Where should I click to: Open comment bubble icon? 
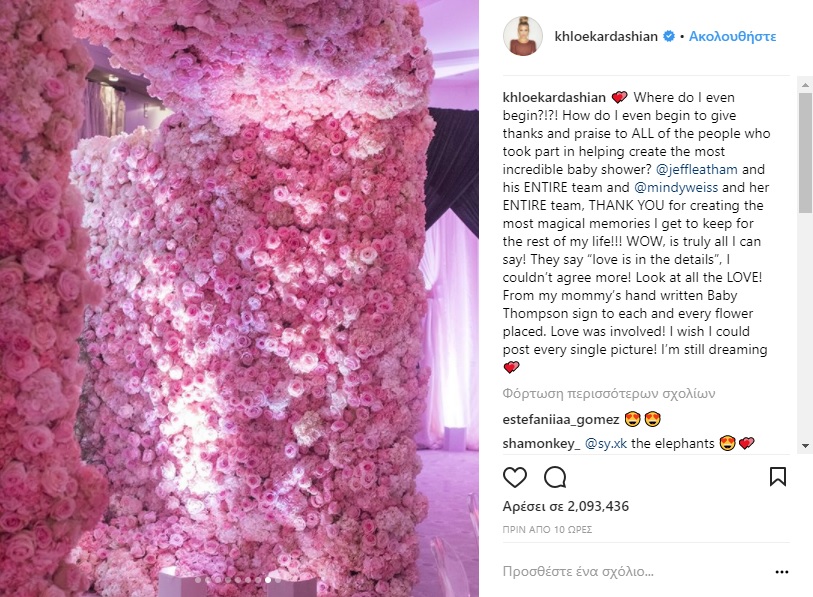555,477
